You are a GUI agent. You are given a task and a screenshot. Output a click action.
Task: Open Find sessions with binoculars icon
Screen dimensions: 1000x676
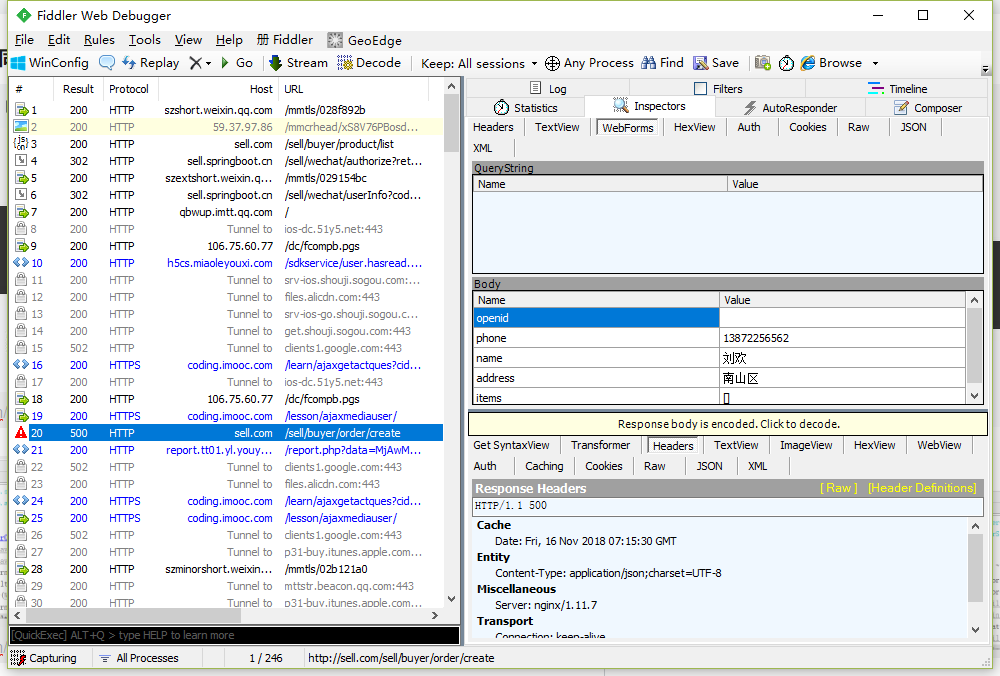click(662, 63)
